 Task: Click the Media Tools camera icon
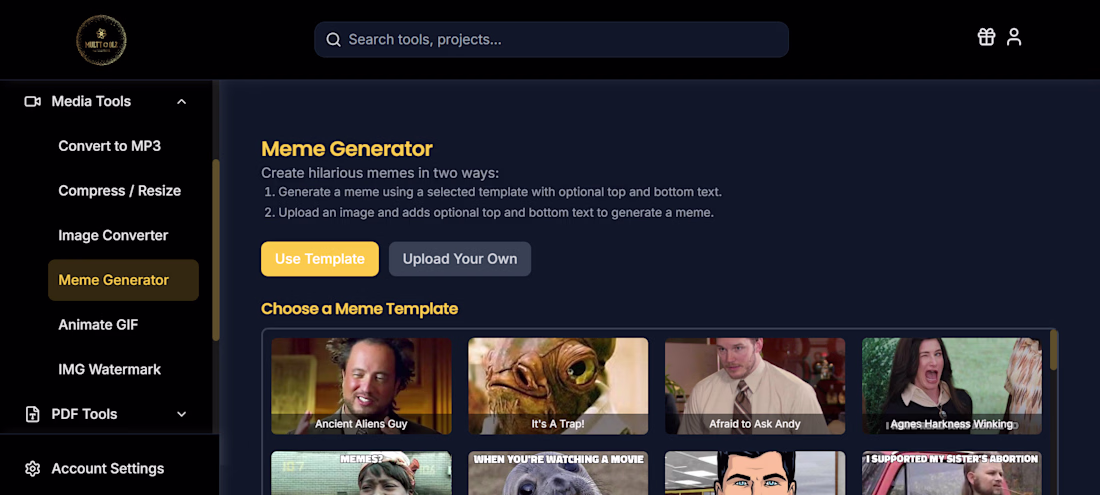(x=32, y=102)
